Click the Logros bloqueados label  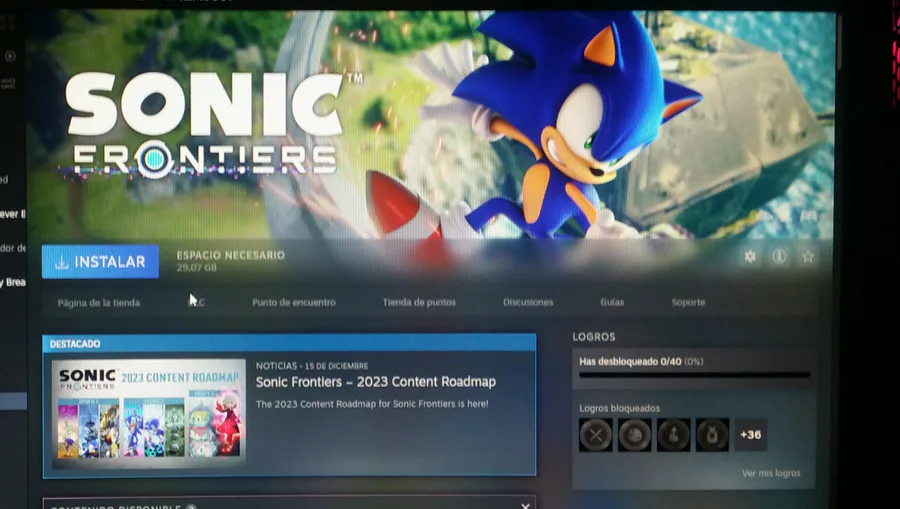click(619, 408)
